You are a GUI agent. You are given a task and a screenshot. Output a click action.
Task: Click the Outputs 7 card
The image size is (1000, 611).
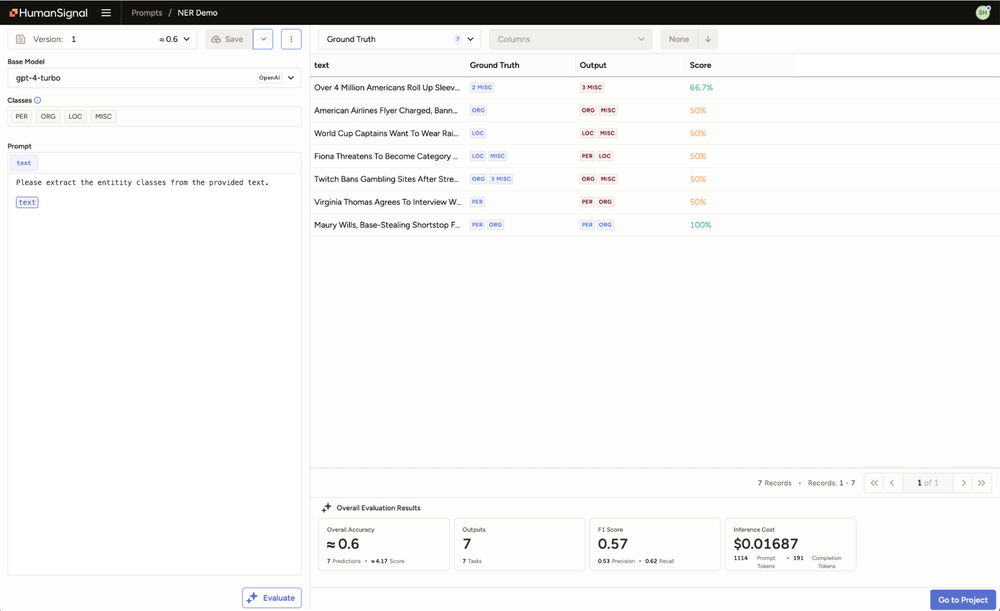[519, 545]
